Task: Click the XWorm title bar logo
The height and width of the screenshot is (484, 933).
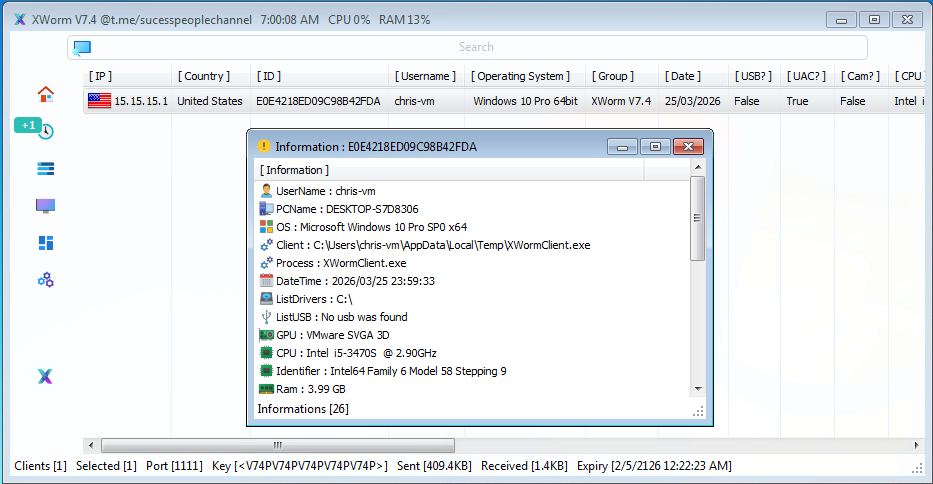Action: point(20,20)
